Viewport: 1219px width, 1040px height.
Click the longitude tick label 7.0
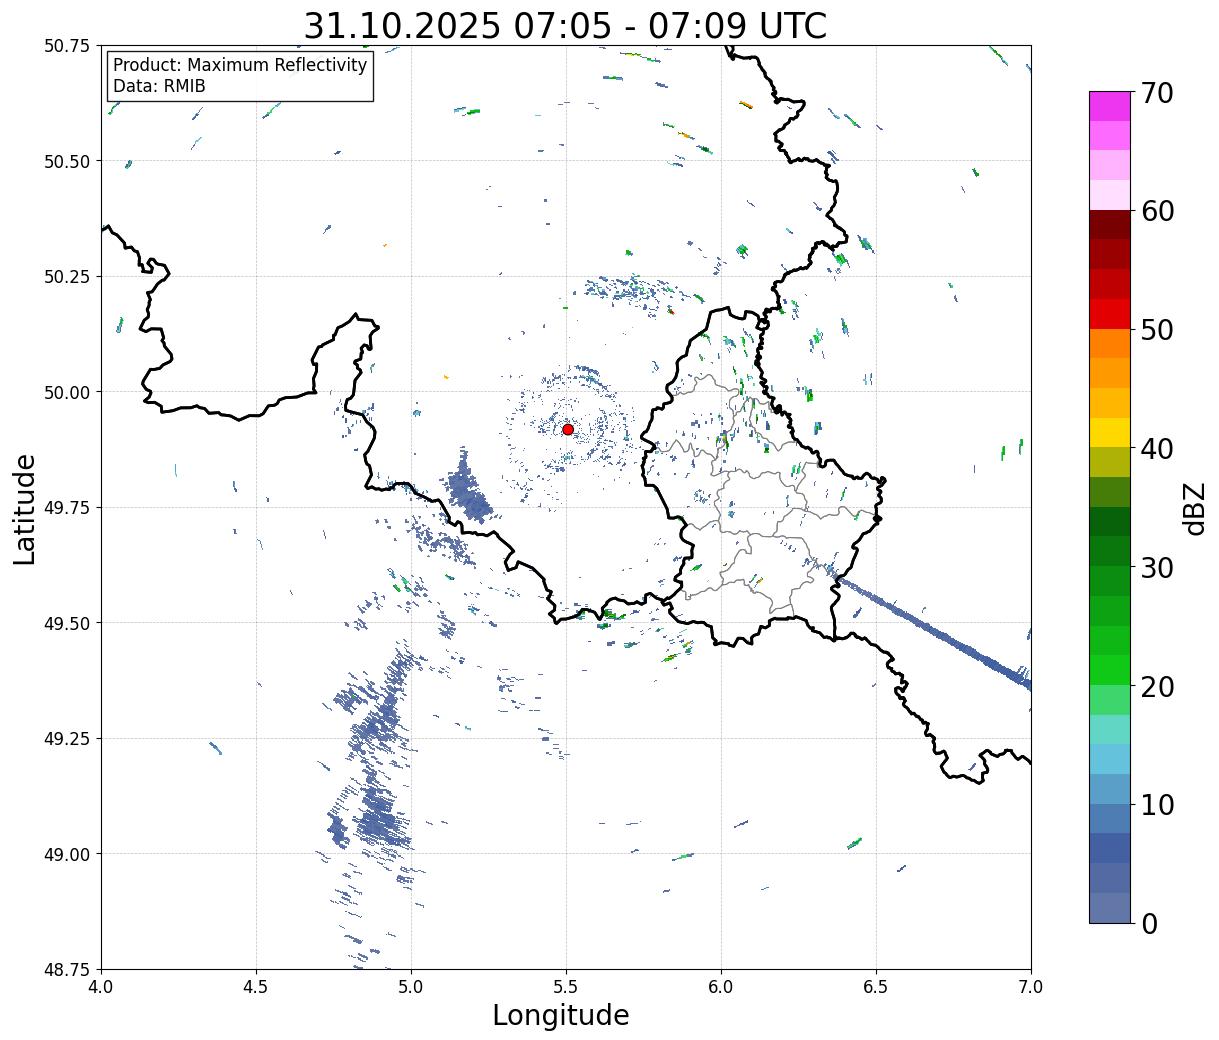coord(1031,987)
